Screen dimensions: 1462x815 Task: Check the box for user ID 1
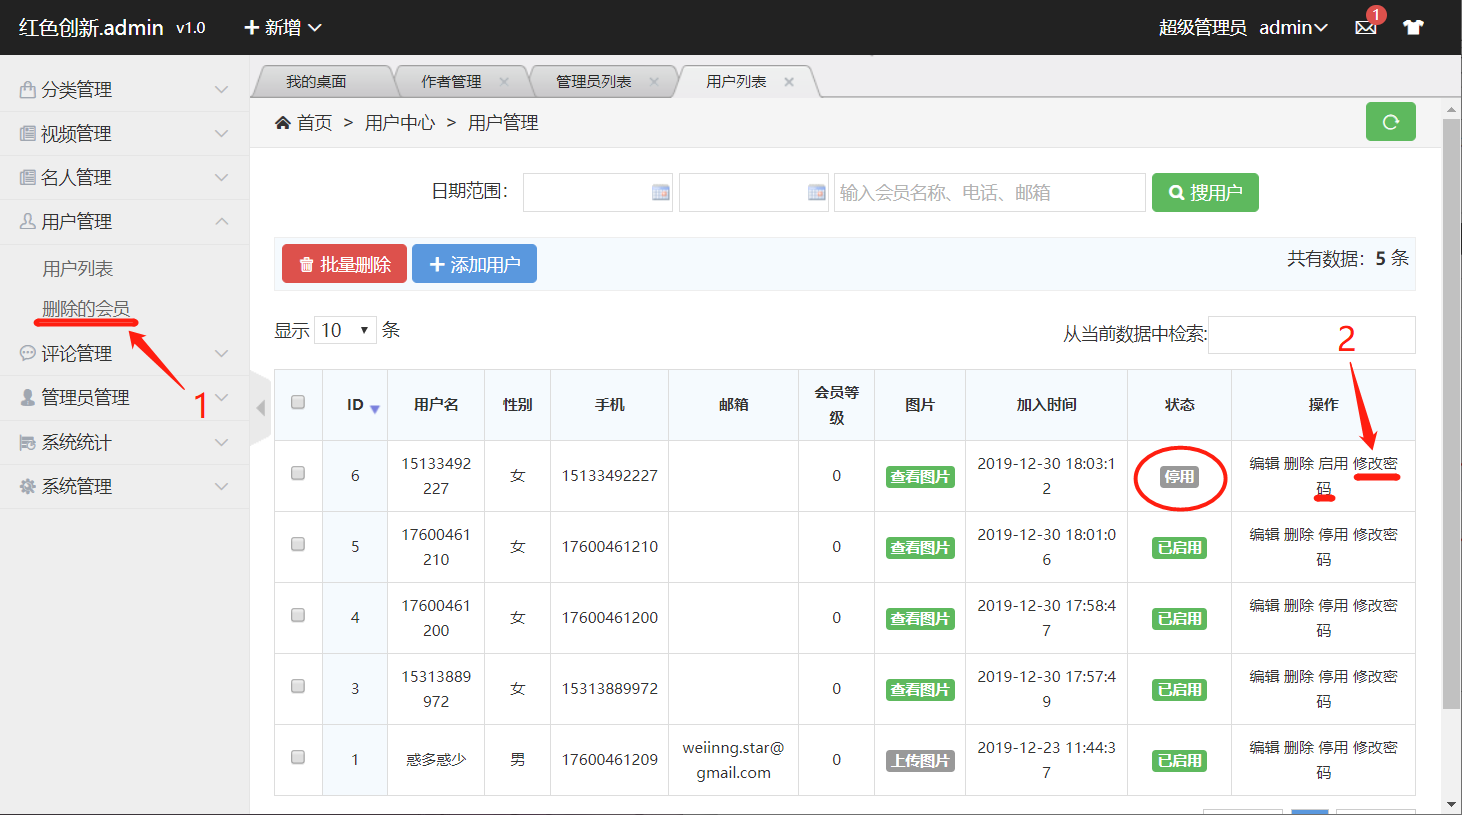pos(298,757)
